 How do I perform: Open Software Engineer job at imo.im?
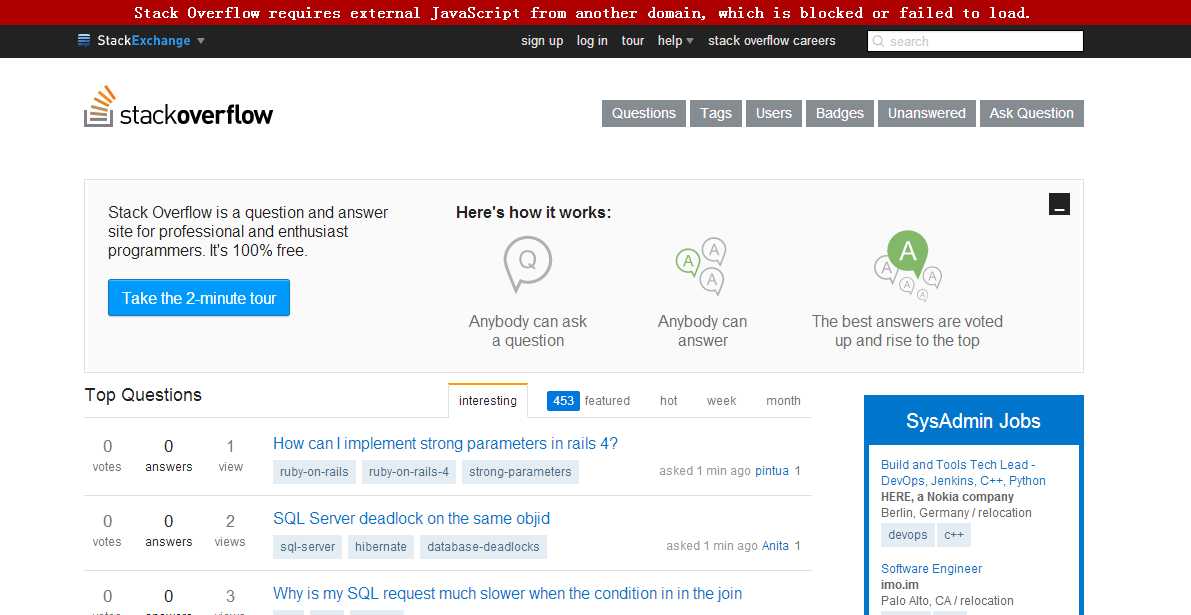931,569
